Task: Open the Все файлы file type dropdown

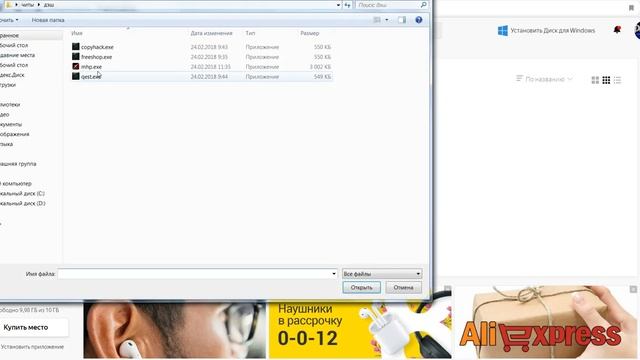Action: [x=382, y=273]
